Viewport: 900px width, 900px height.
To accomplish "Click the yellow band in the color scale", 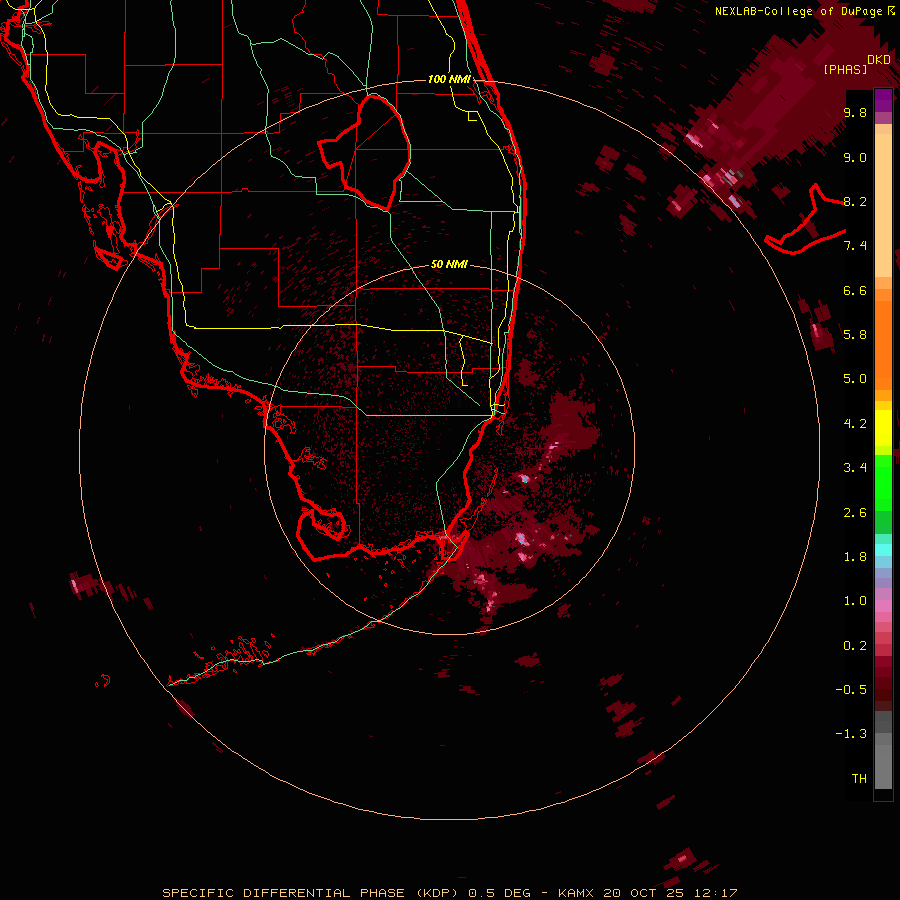I will 883,428.
